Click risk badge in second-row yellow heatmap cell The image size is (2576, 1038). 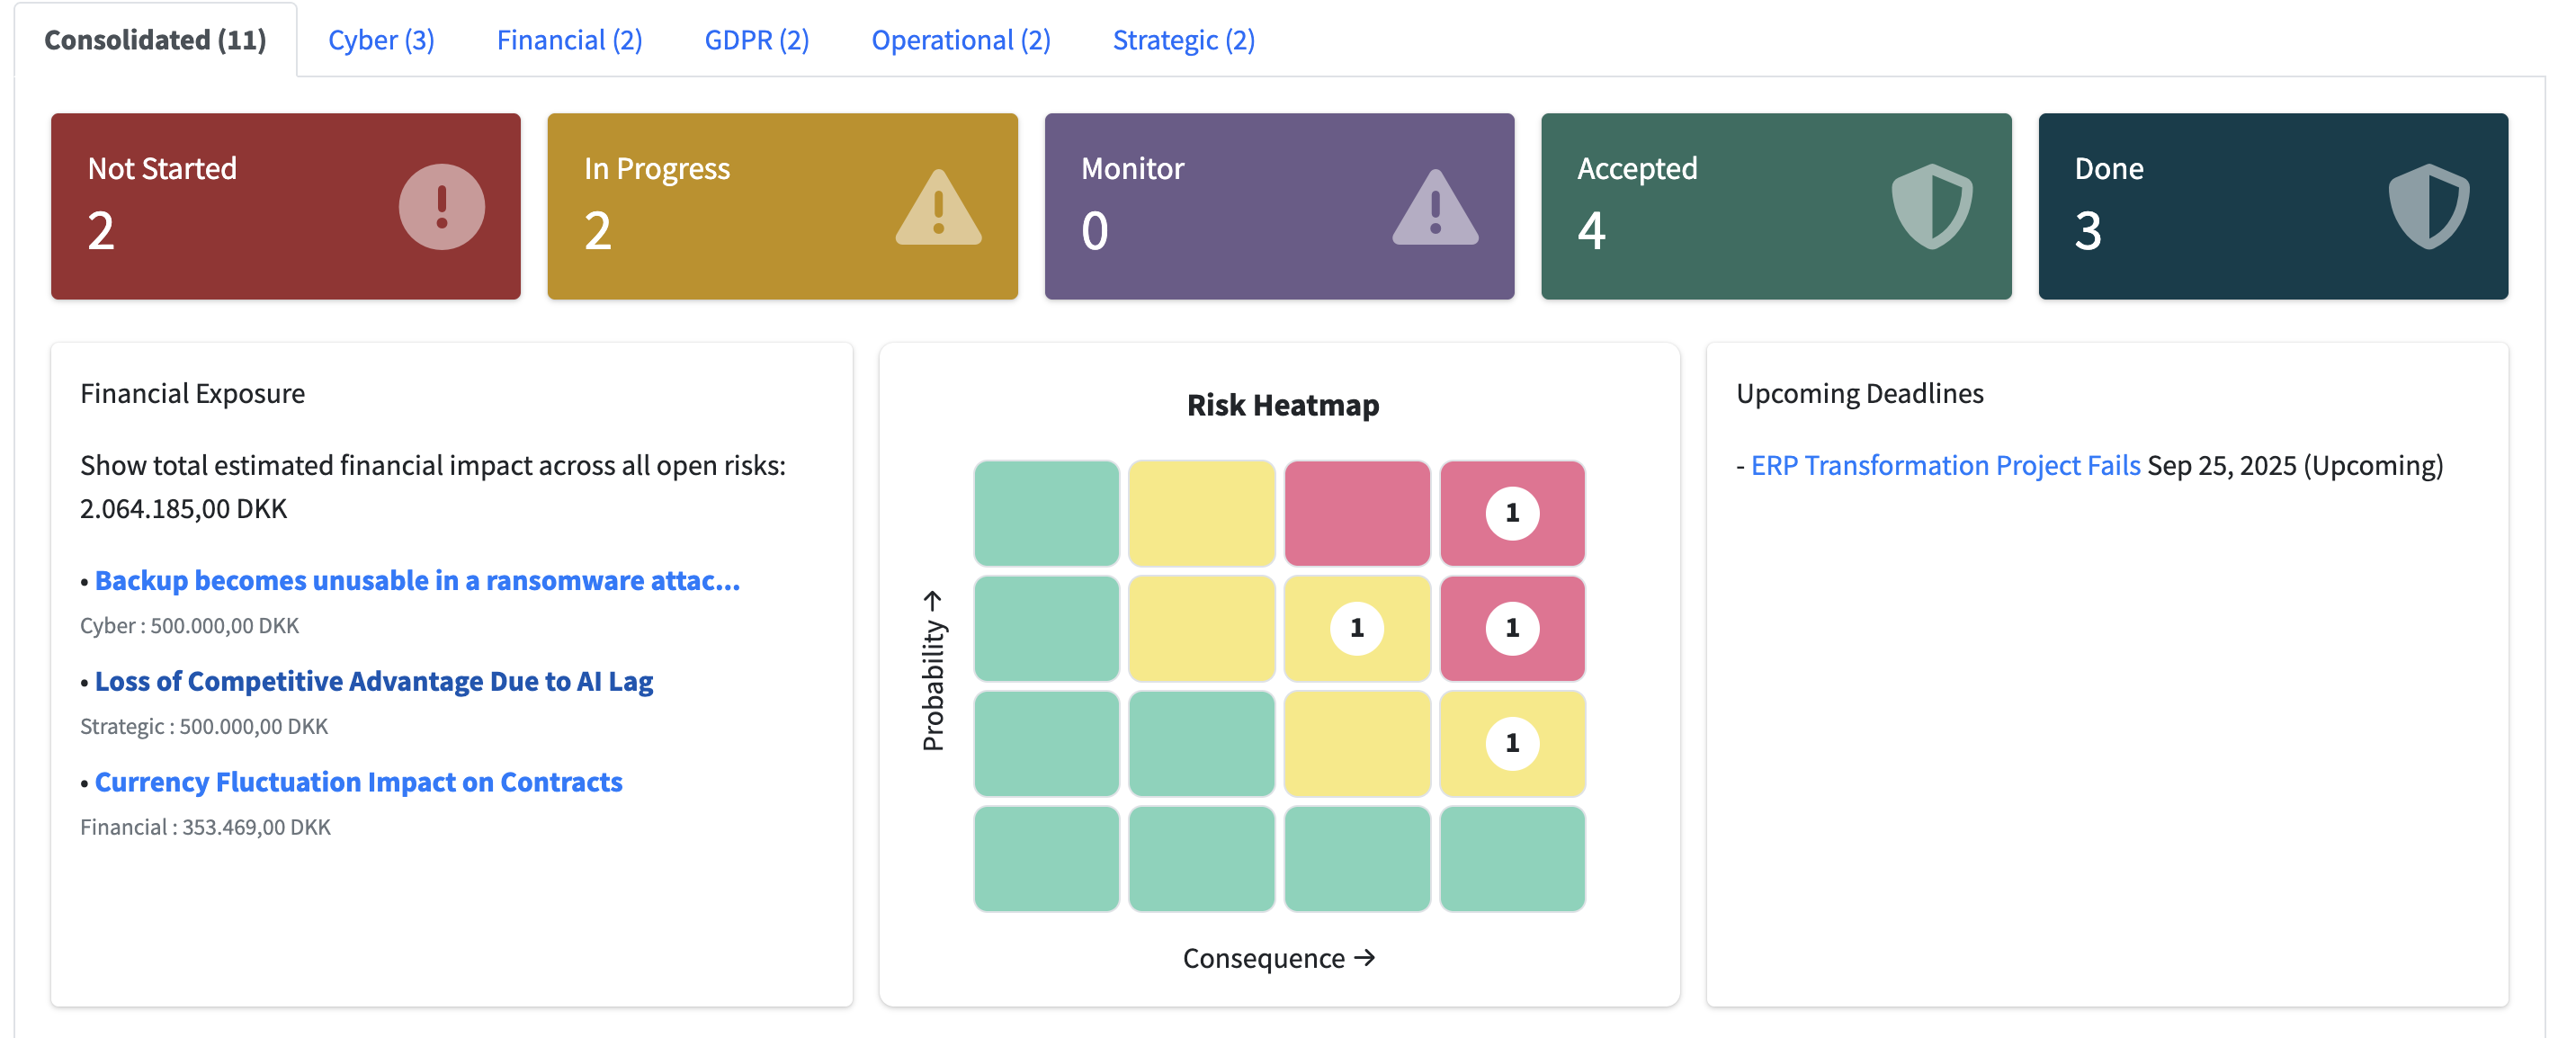click(1357, 628)
